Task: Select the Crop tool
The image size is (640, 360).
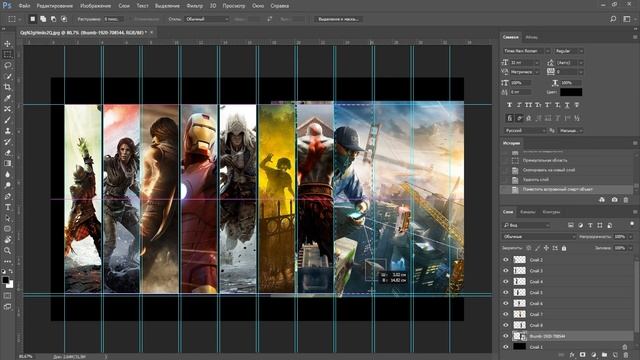Action: point(7,87)
